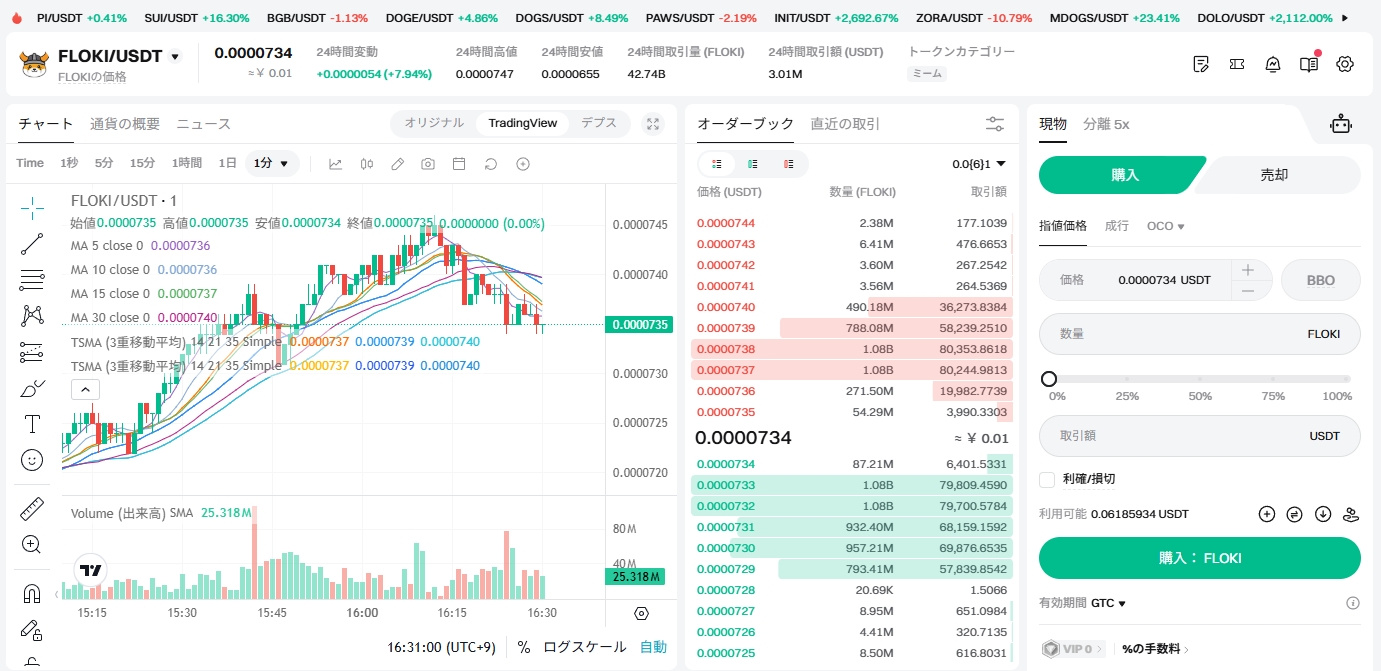
Task: Open the trading bot robot icon
Action: 1341,124
